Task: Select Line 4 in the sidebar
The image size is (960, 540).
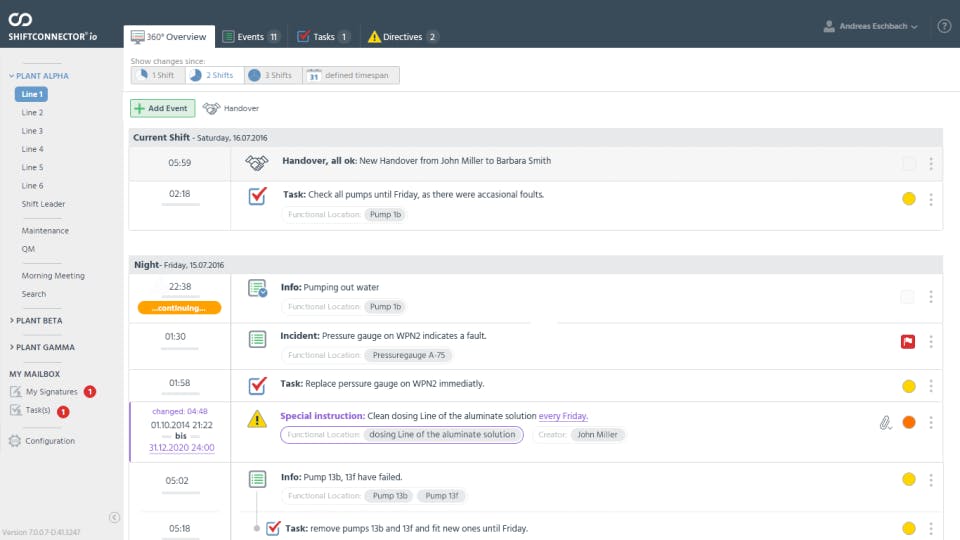Action: (32, 149)
